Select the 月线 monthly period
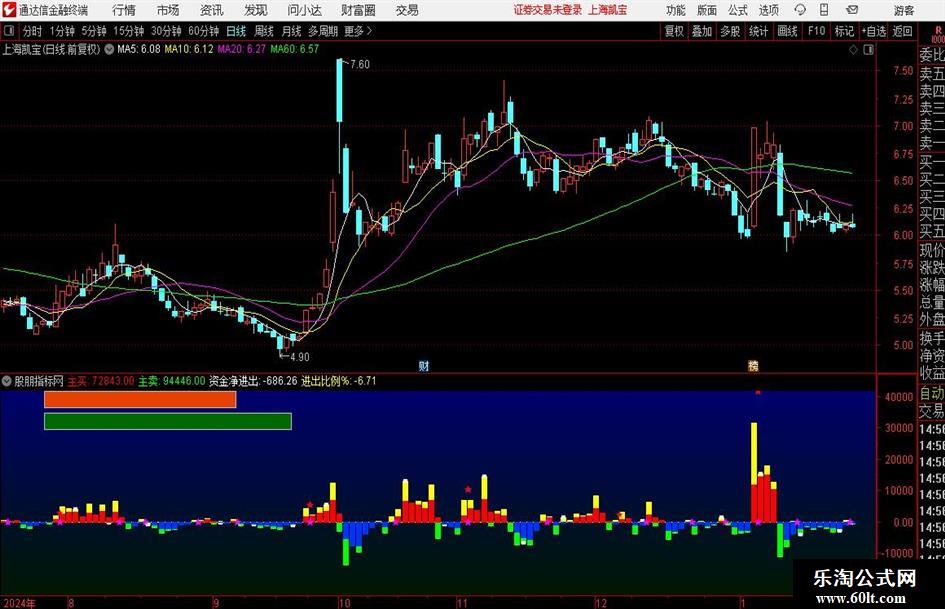Screen dimensions: 945x609 click(292, 31)
